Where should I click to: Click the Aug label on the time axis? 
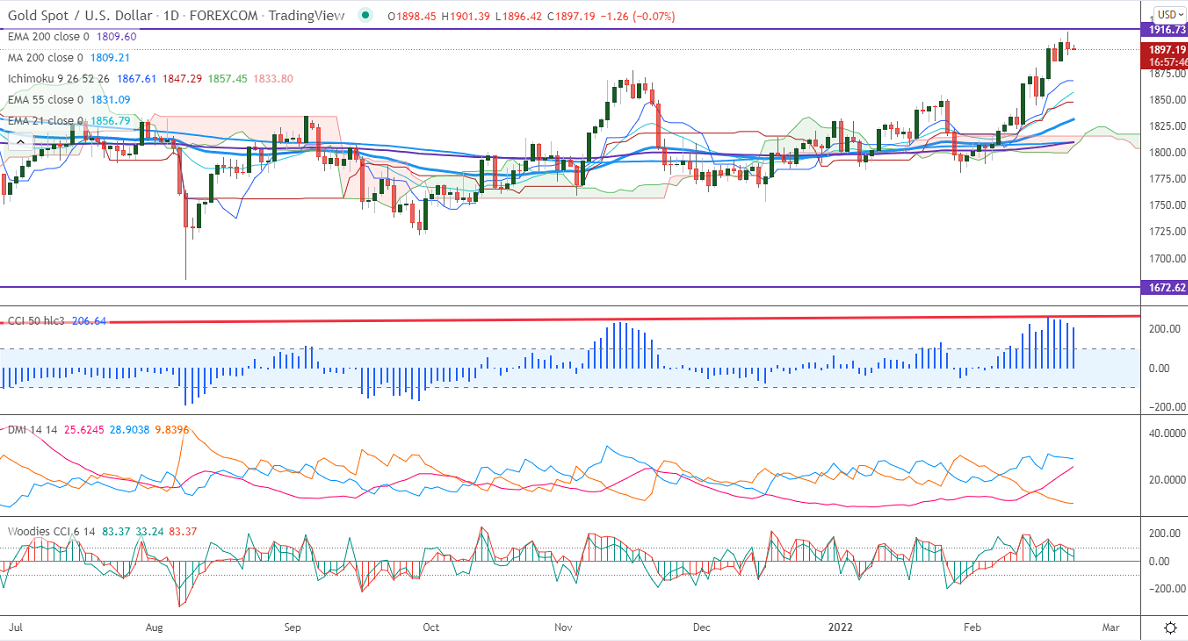[154, 627]
